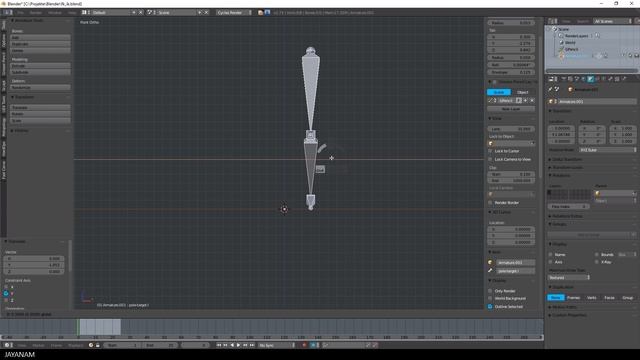640x360 pixels.
Task: Click the Duplicate bones button
Action: pos(40,44)
